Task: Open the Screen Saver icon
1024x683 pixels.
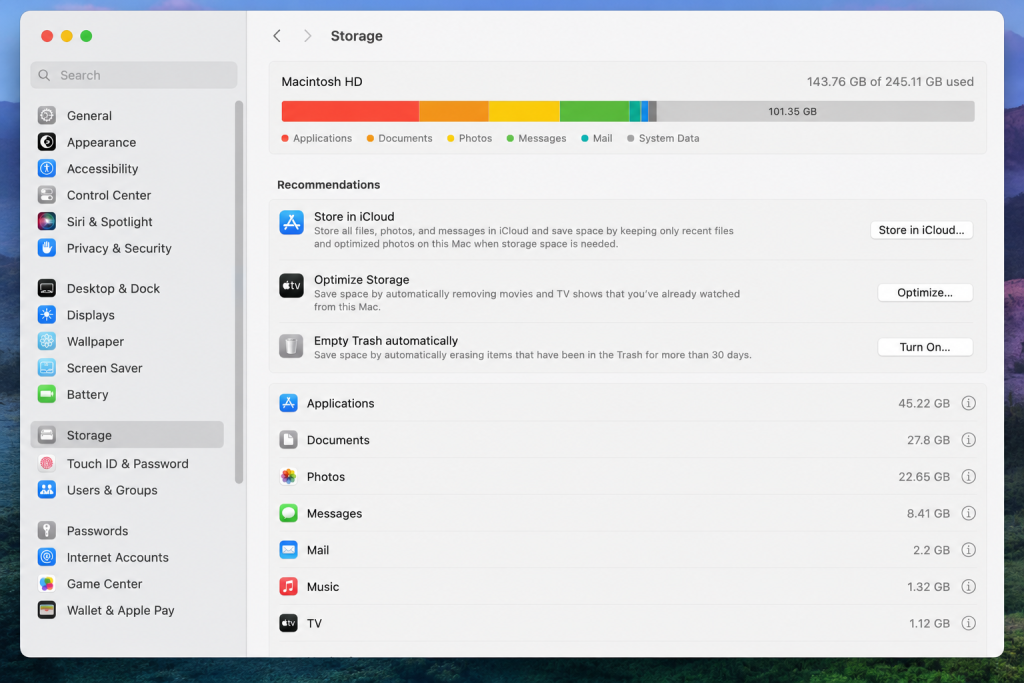Action: click(x=46, y=368)
